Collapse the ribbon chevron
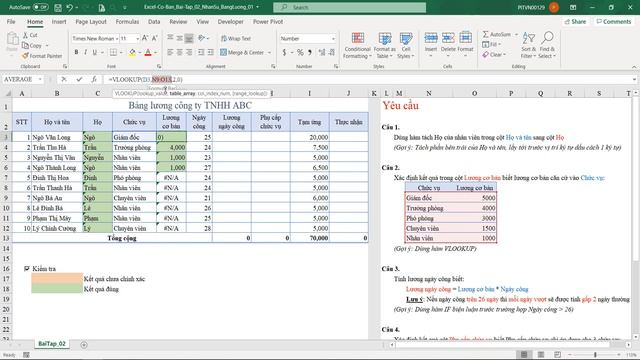Image resolution: width=640 pixels, height=360 pixels. [634, 67]
